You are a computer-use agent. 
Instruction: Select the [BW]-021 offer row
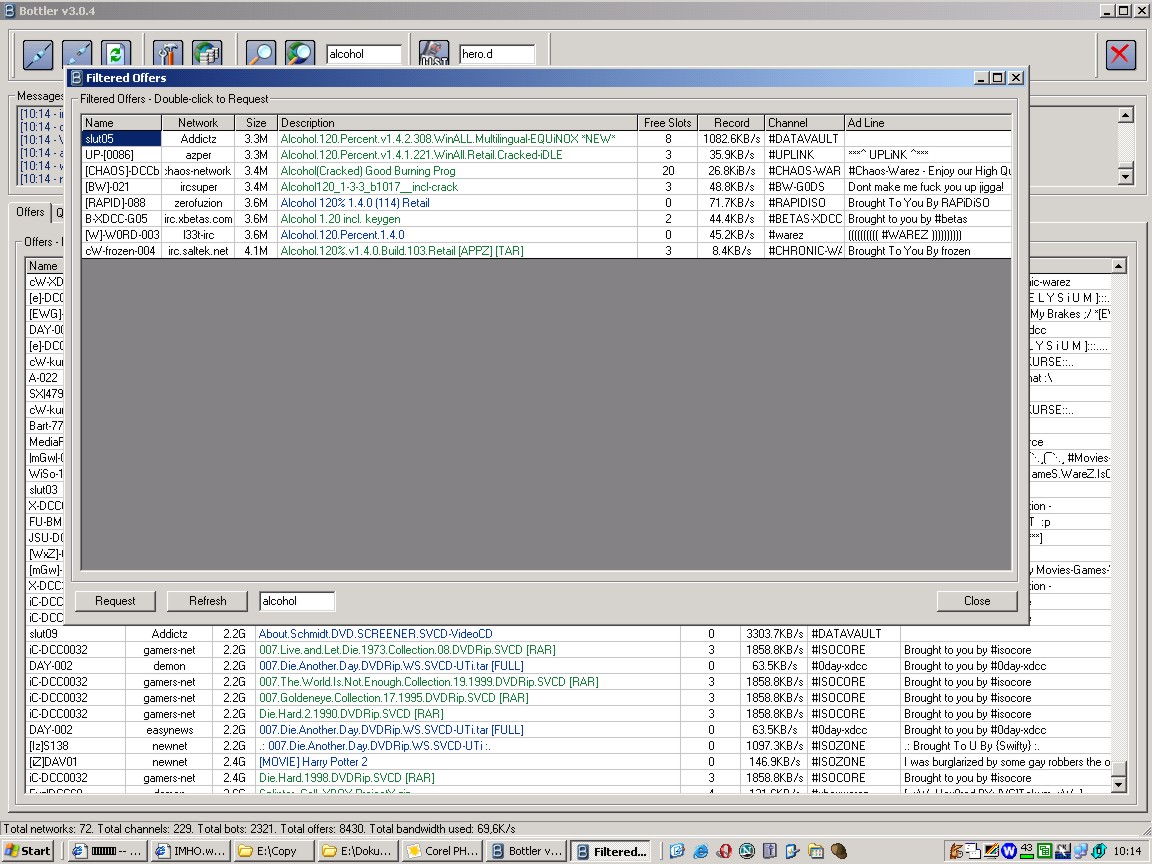pyautogui.click(x=546, y=187)
